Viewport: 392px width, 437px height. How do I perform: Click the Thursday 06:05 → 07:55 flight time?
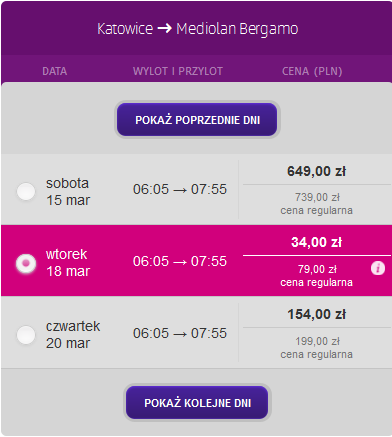(180, 333)
